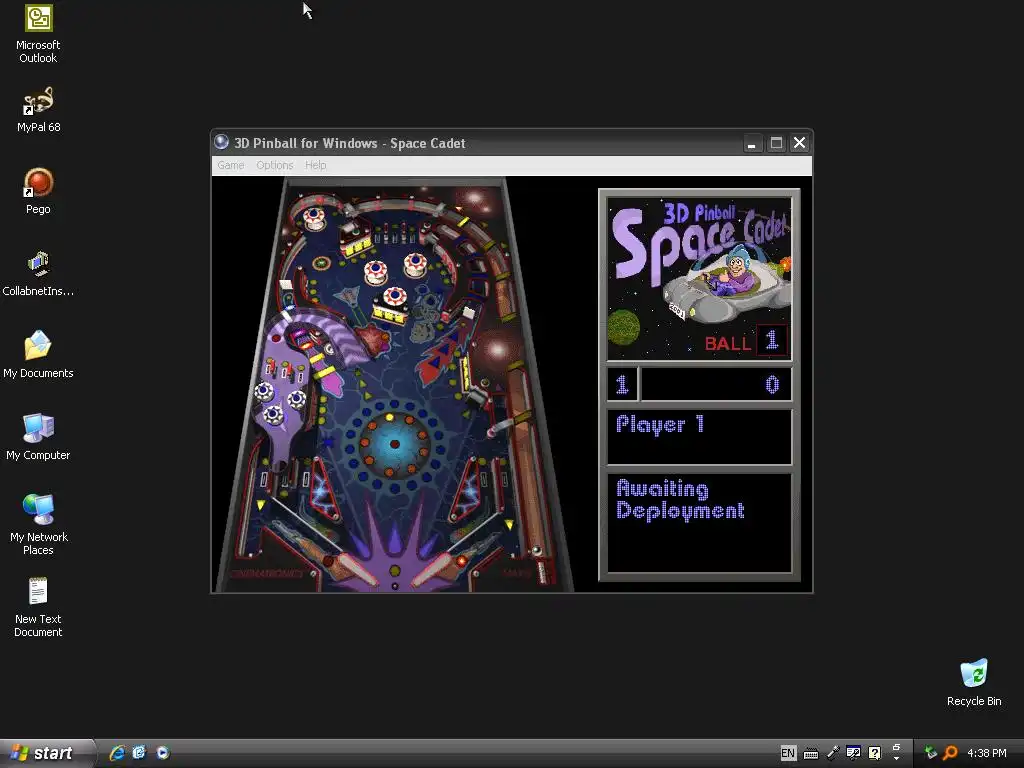Click the score display showing 0
Image resolution: width=1024 pixels, height=768 pixels.
tap(716, 384)
